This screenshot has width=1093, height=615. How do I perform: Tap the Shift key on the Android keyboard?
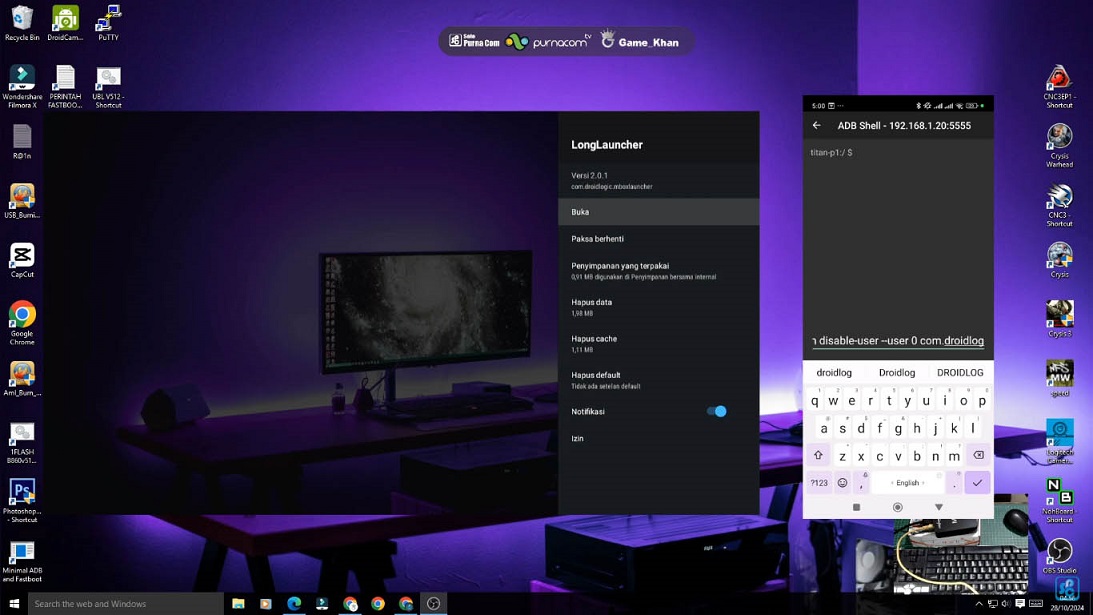(x=818, y=454)
